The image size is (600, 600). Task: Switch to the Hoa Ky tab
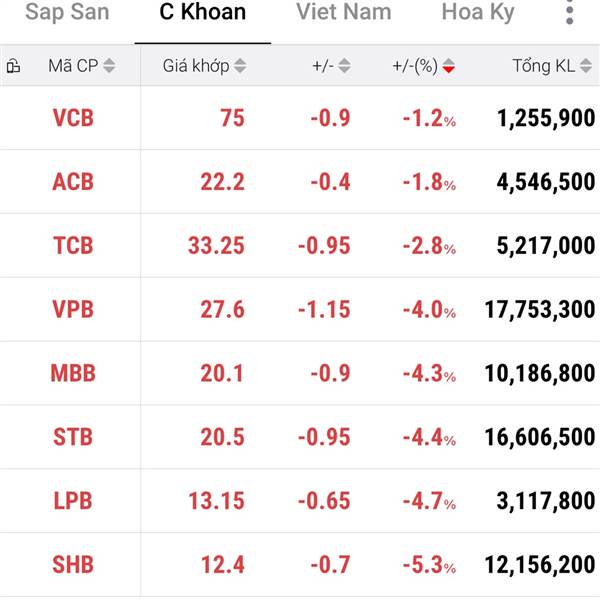click(x=478, y=14)
